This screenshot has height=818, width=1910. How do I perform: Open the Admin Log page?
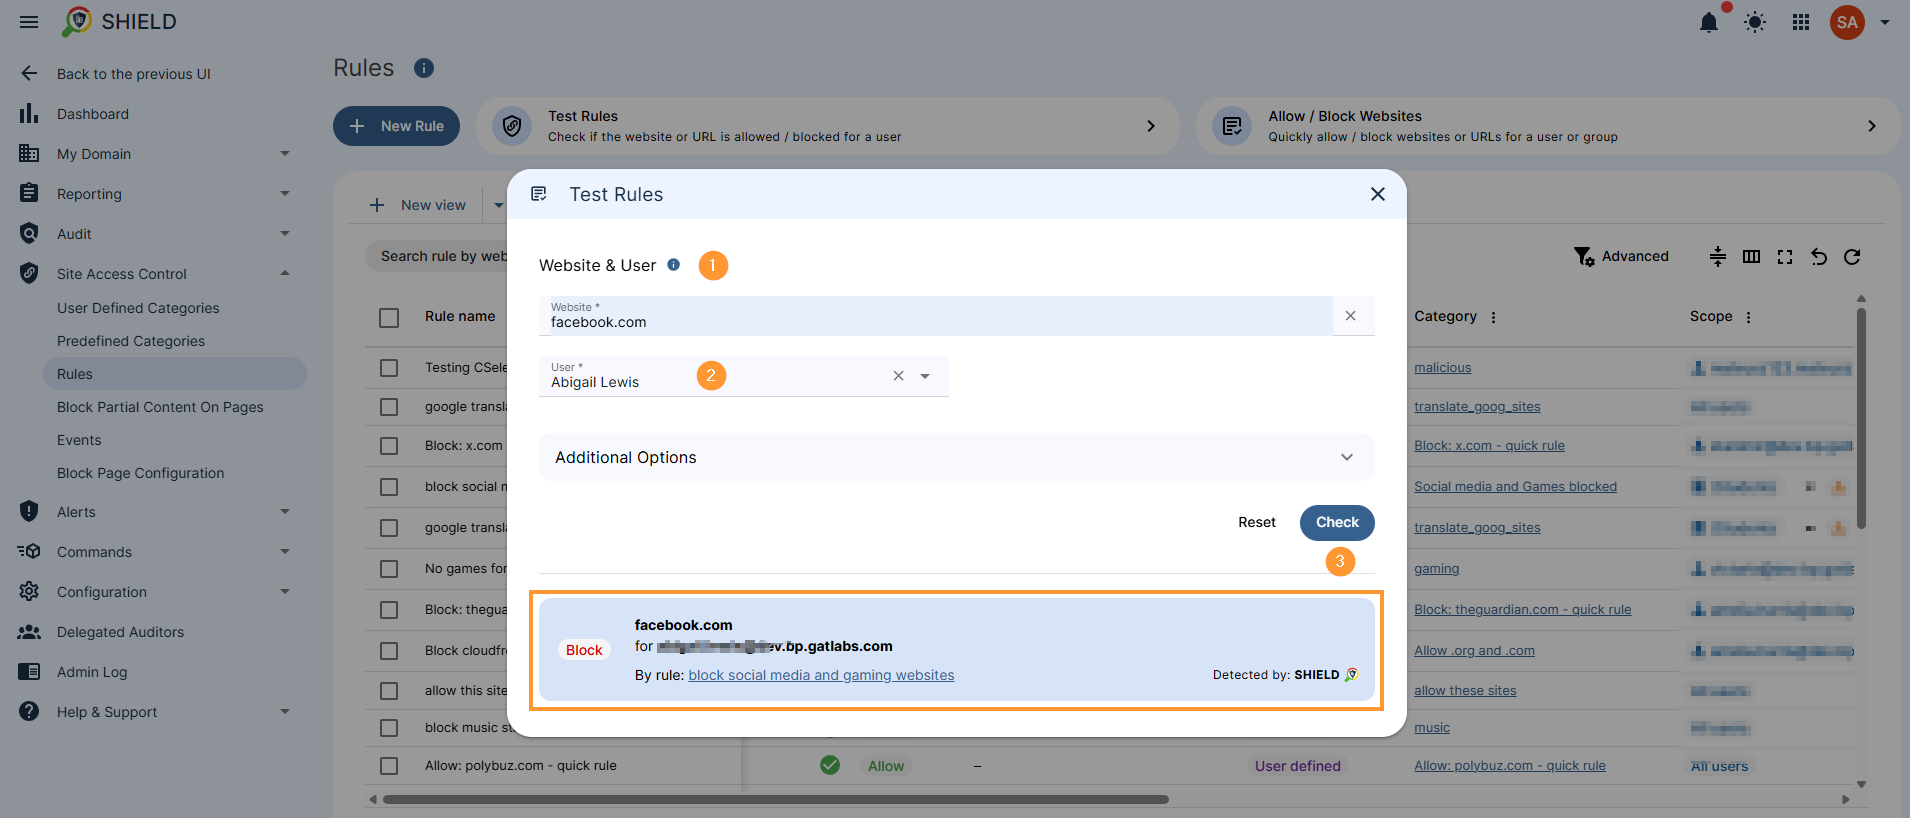click(92, 672)
